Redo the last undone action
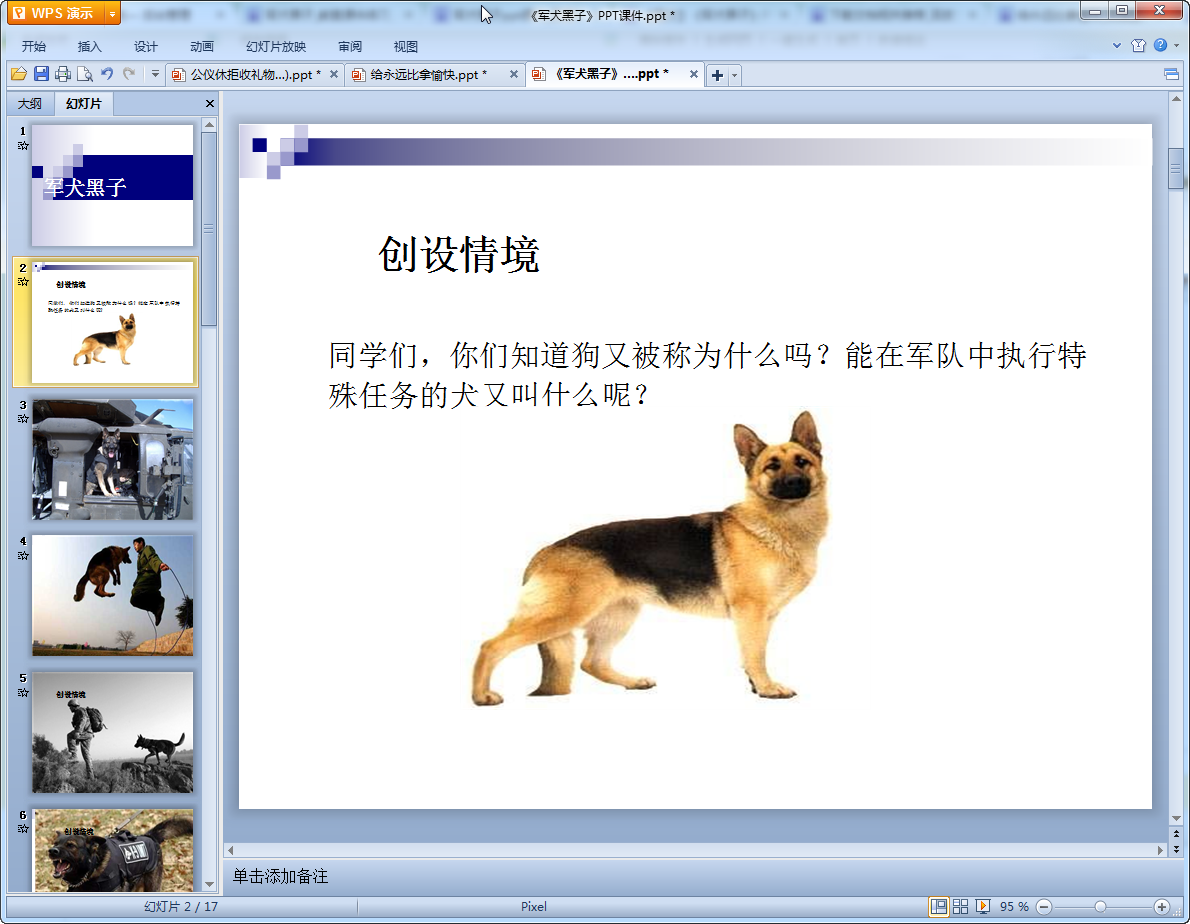Viewport: 1190px width, 924px height. 129,74
